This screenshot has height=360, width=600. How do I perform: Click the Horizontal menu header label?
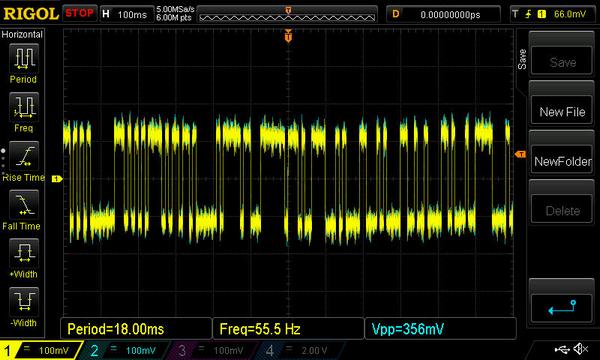coord(22,34)
